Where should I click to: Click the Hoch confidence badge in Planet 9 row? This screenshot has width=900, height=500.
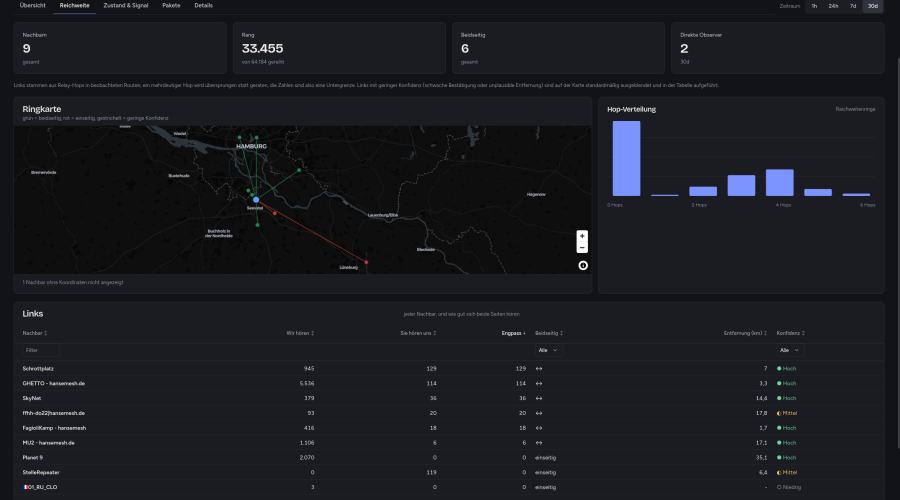(x=786, y=458)
